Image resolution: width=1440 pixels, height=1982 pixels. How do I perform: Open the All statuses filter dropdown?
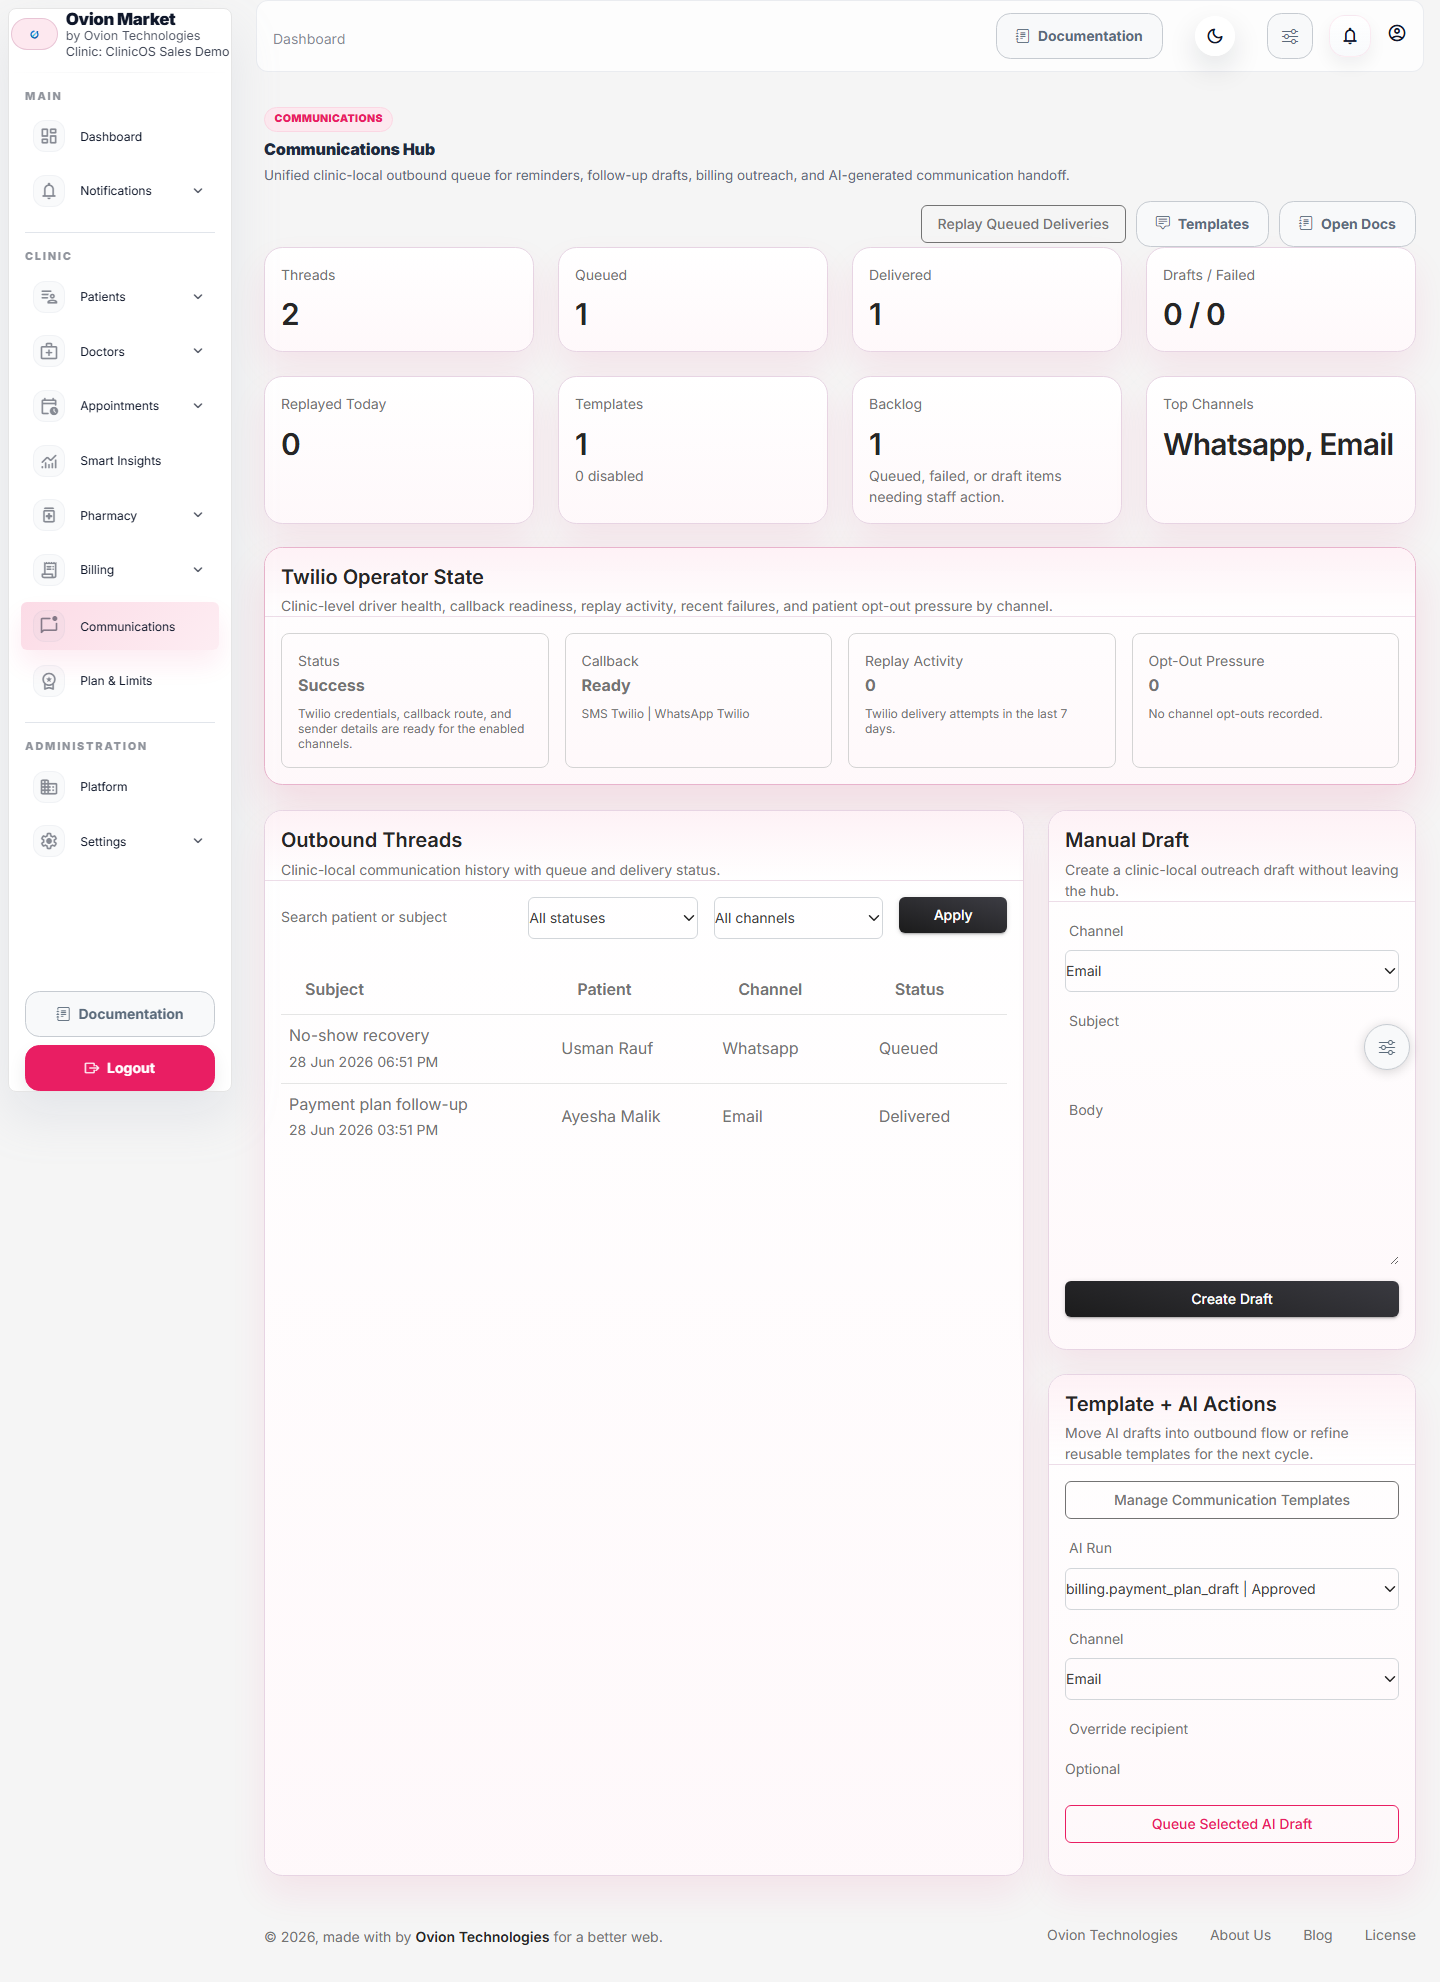pyautogui.click(x=613, y=918)
